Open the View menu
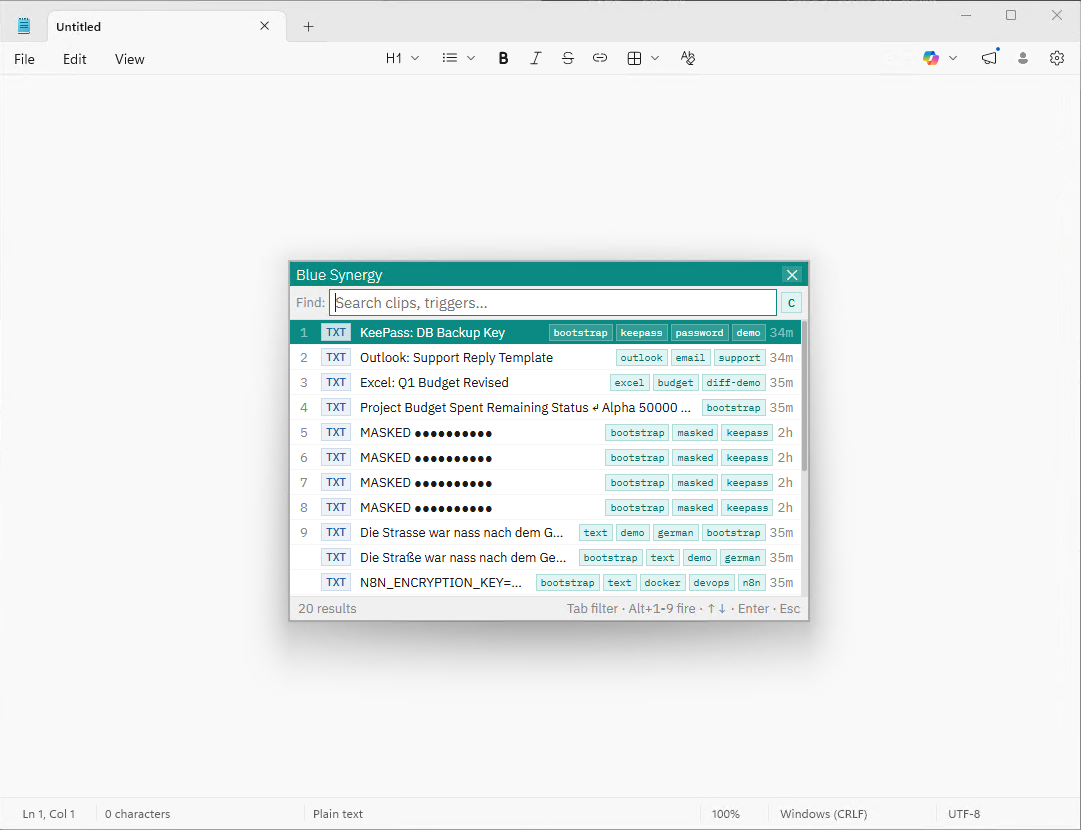This screenshot has width=1081, height=830. pyautogui.click(x=130, y=59)
